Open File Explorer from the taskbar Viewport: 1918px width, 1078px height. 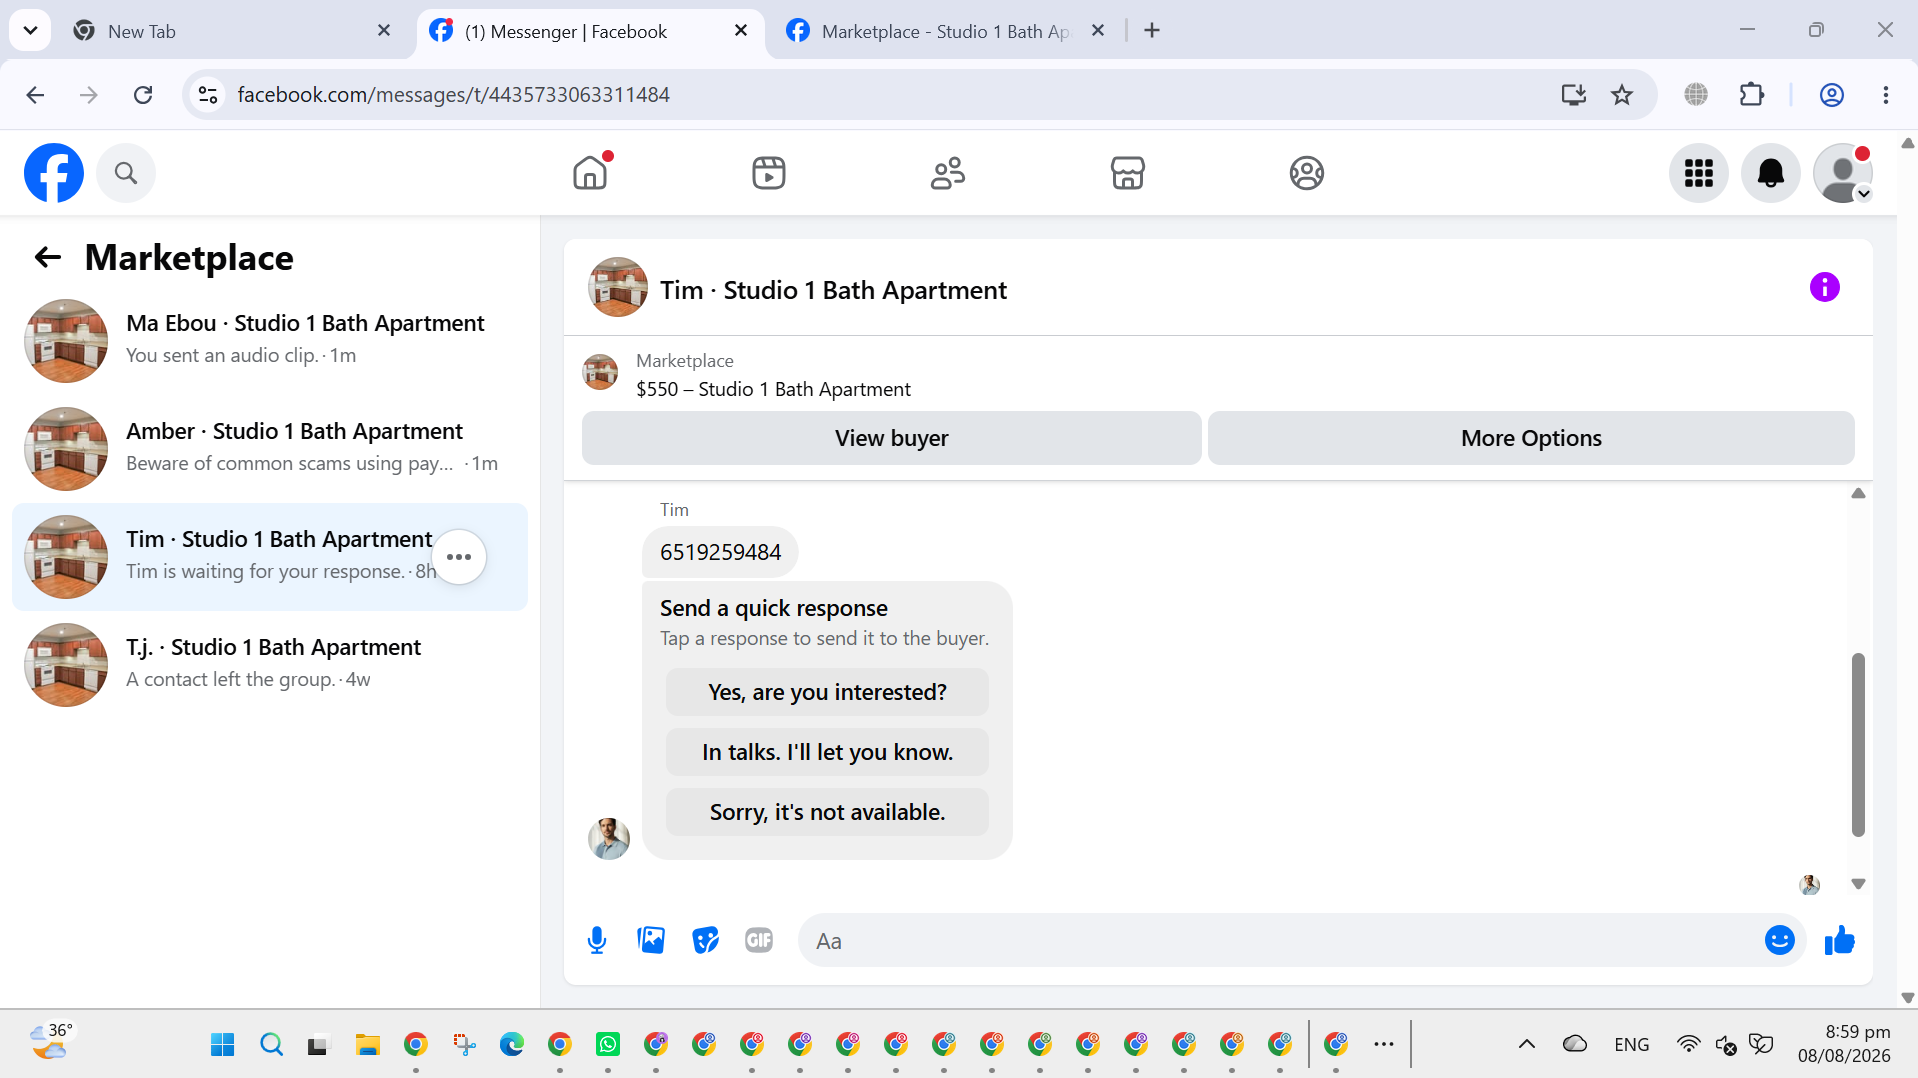click(x=367, y=1045)
